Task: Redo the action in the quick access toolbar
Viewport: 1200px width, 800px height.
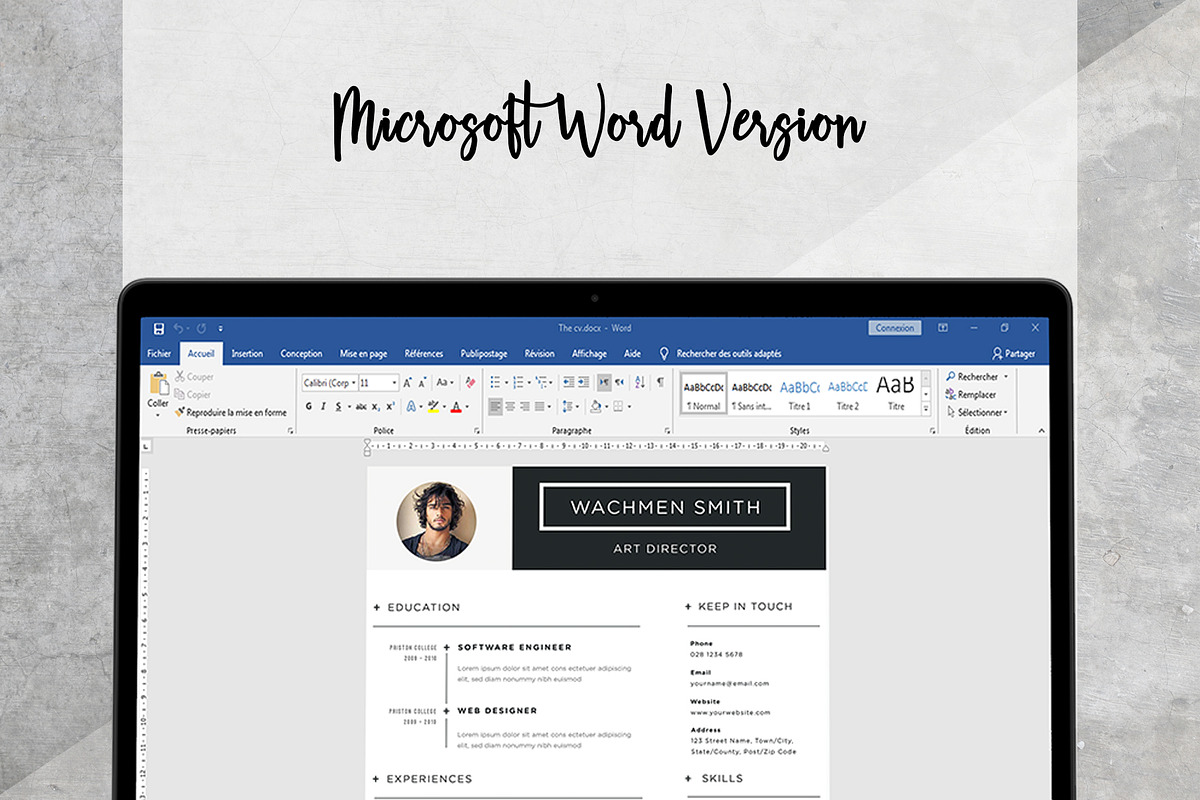Action: click(201, 328)
